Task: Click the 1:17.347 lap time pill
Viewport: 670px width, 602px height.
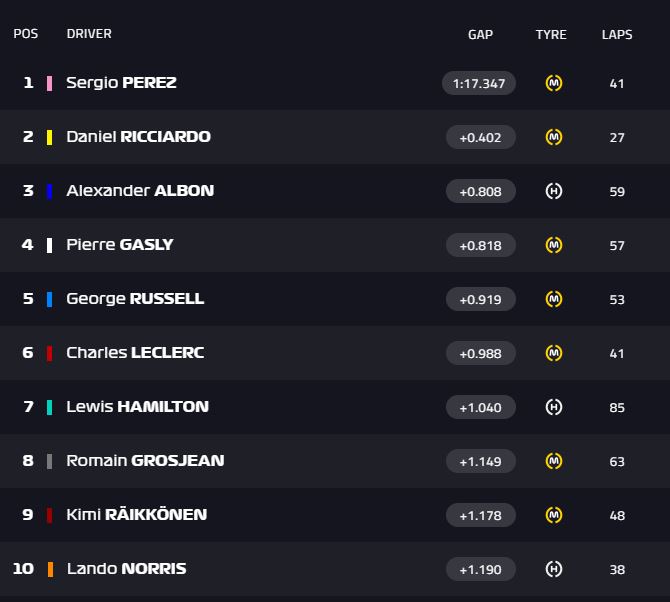Action: 479,83
